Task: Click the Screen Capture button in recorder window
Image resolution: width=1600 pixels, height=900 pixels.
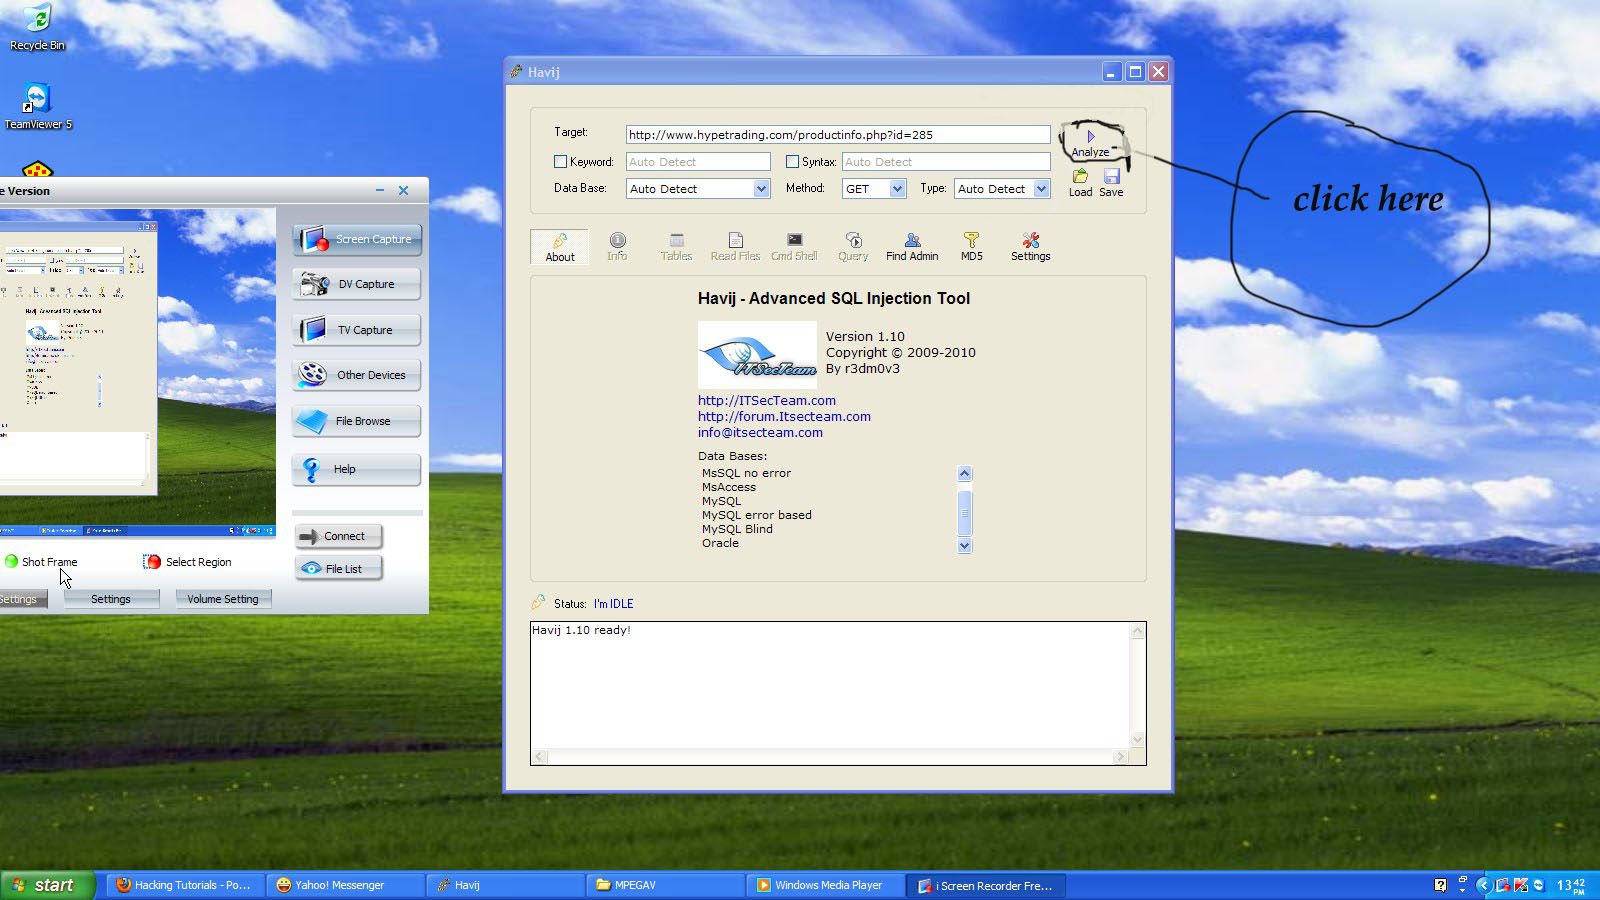Action: 357,240
